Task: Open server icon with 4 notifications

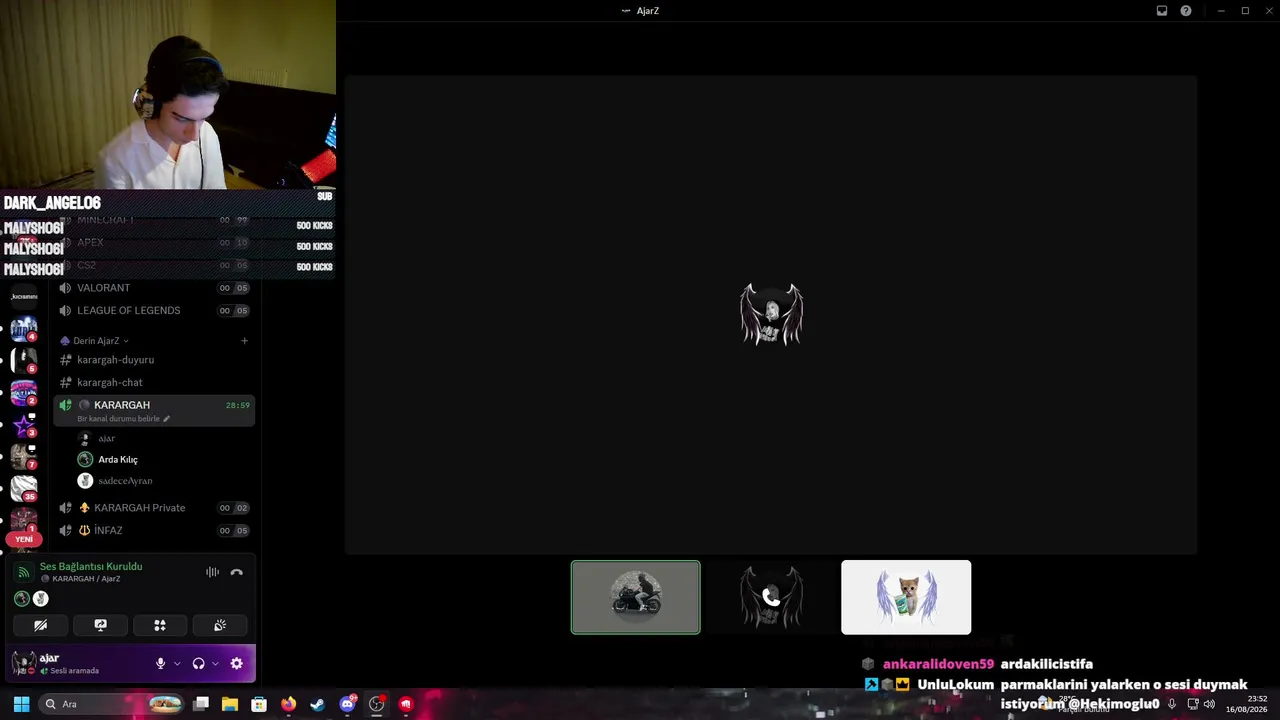Action: (x=24, y=328)
